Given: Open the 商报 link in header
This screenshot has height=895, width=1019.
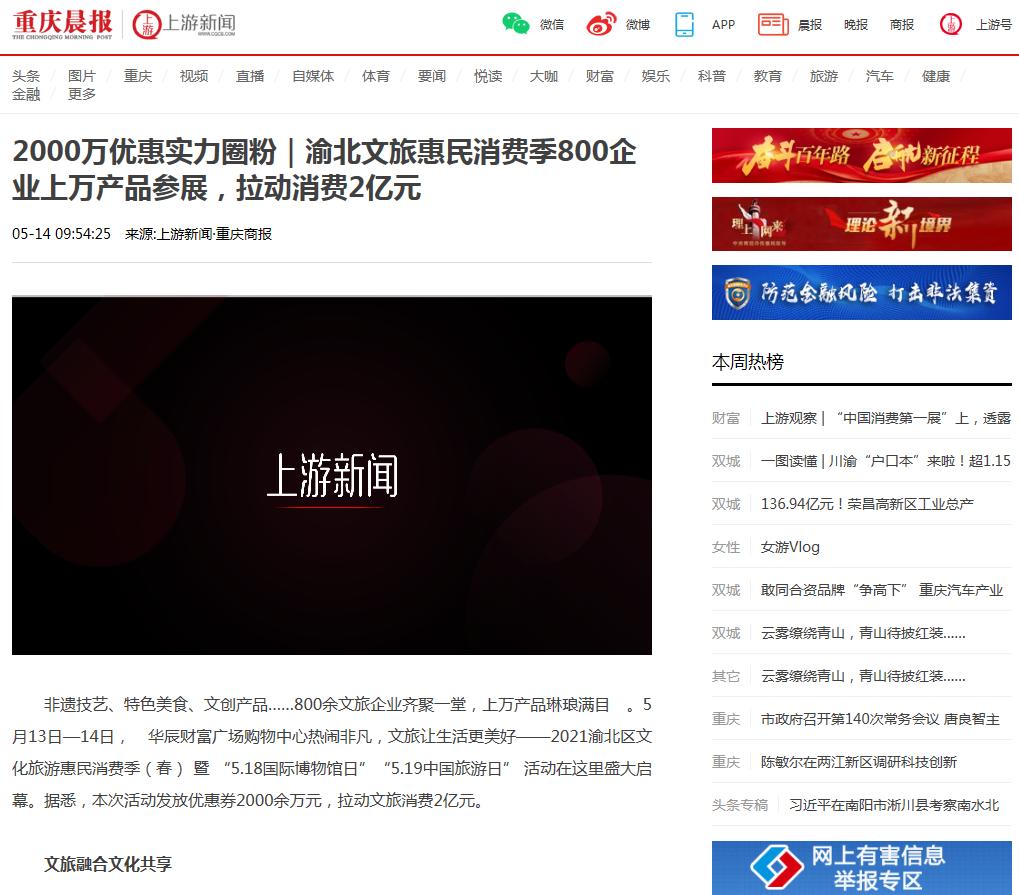Looking at the screenshot, I should [x=902, y=25].
